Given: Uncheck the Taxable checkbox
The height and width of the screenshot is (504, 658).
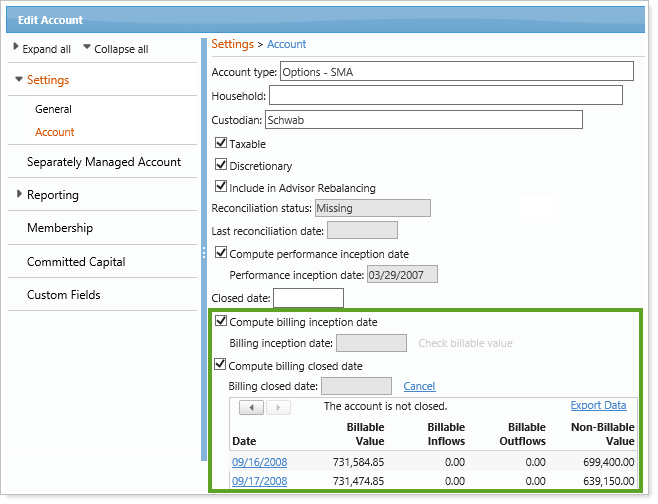Looking at the screenshot, I should 221,144.
